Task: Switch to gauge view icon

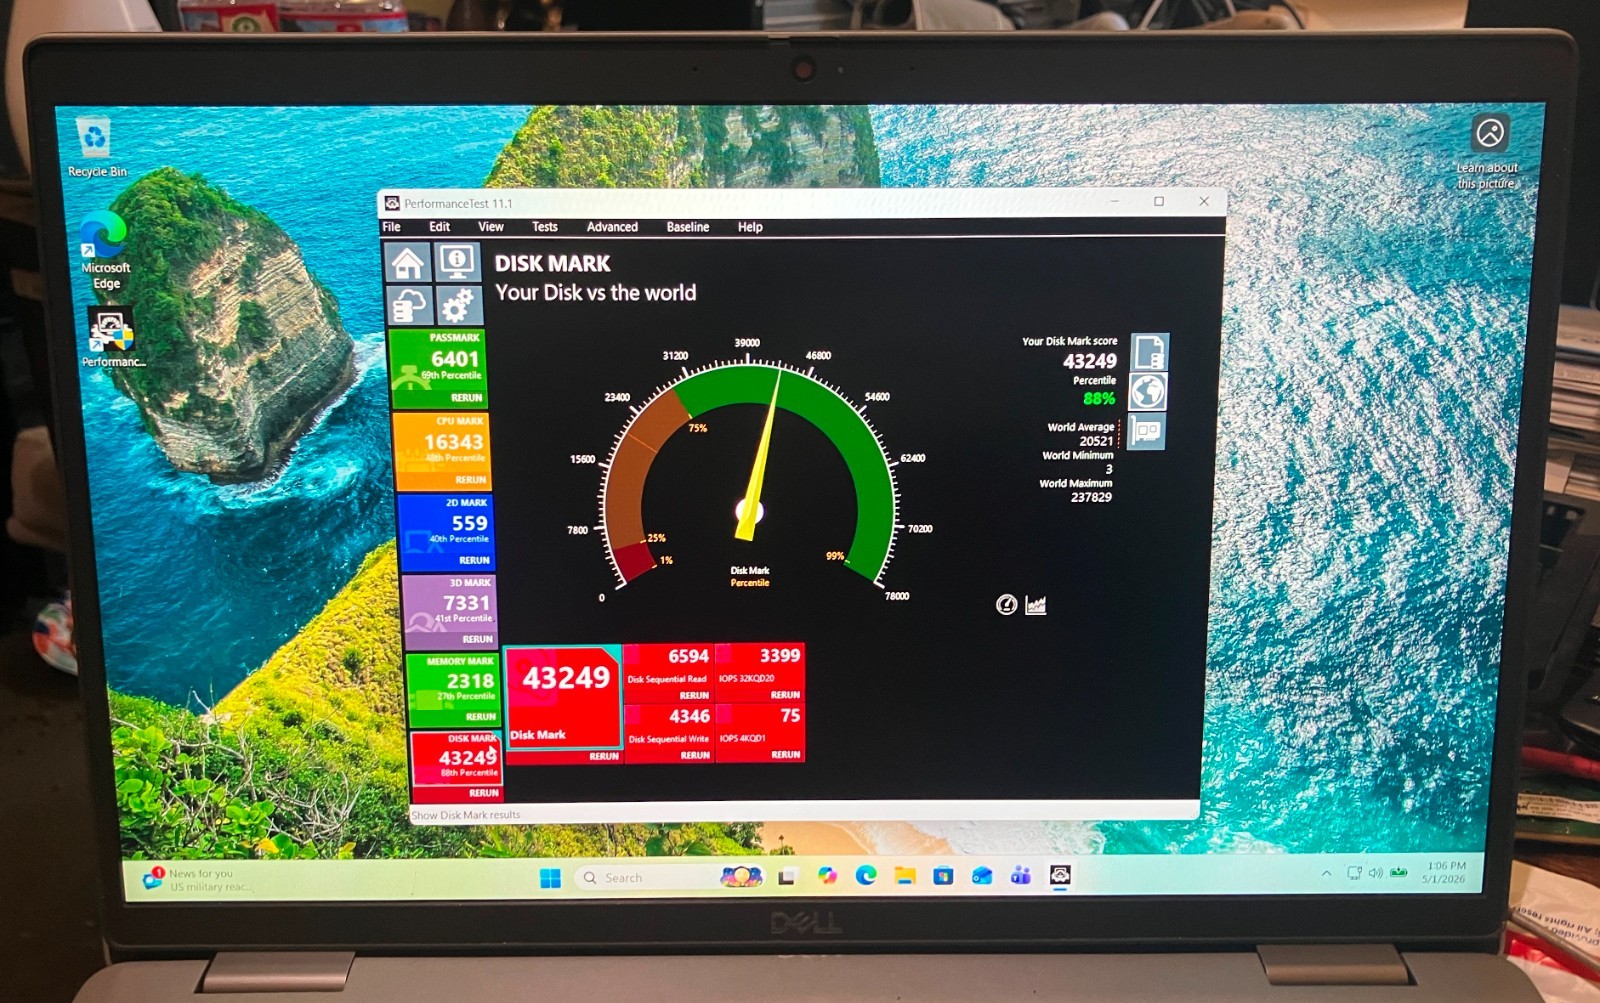Action: click(1007, 604)
